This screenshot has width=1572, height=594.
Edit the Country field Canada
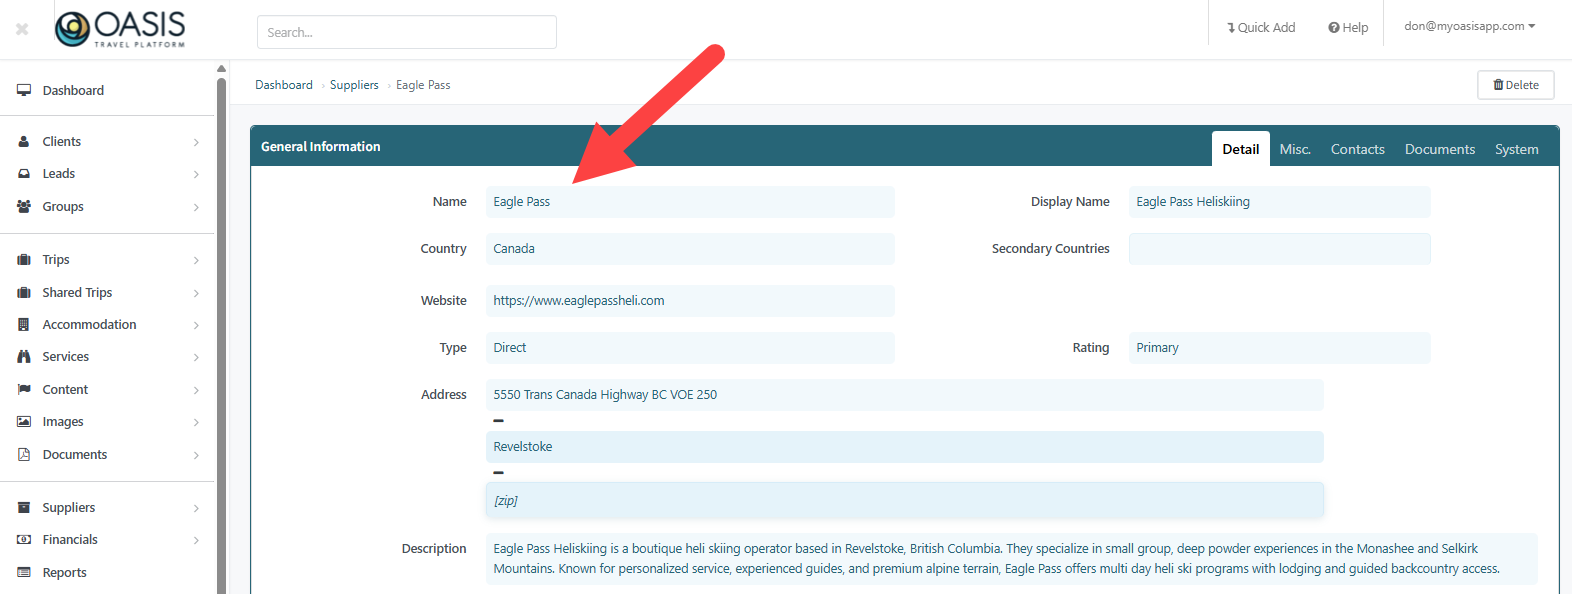click(690, 249)
